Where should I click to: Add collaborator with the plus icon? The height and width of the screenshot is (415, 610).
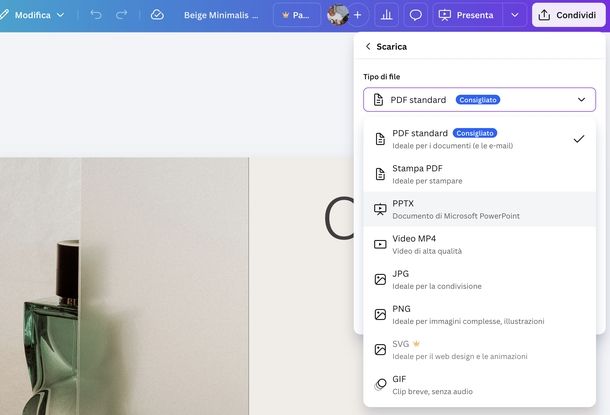click(x=358, y=15)
